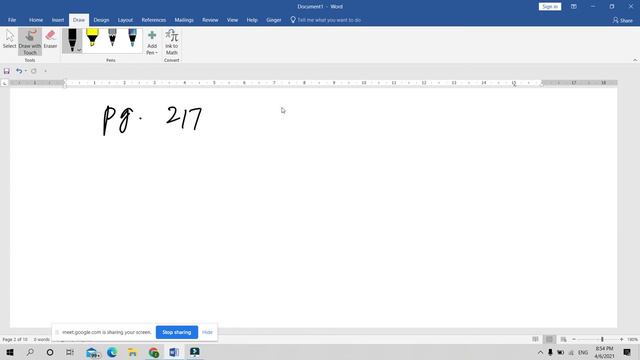640x360 pixels.
Task: Open the Design tab
Action: [x=101, y=20]
